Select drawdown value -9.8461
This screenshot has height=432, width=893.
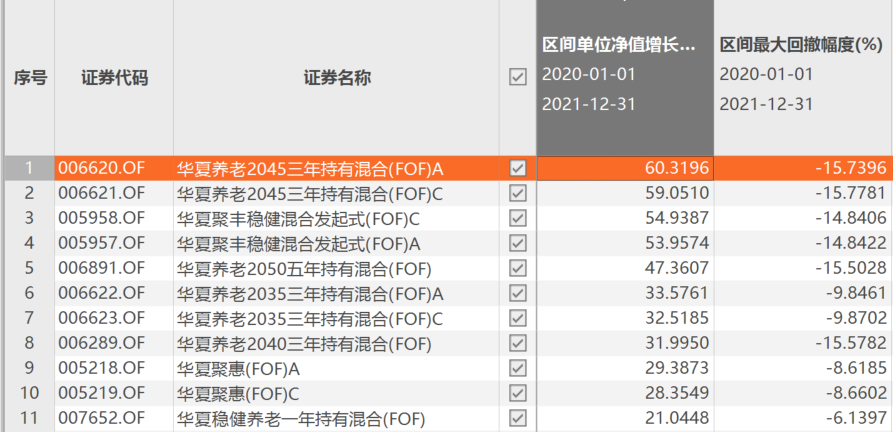(855, 293)
